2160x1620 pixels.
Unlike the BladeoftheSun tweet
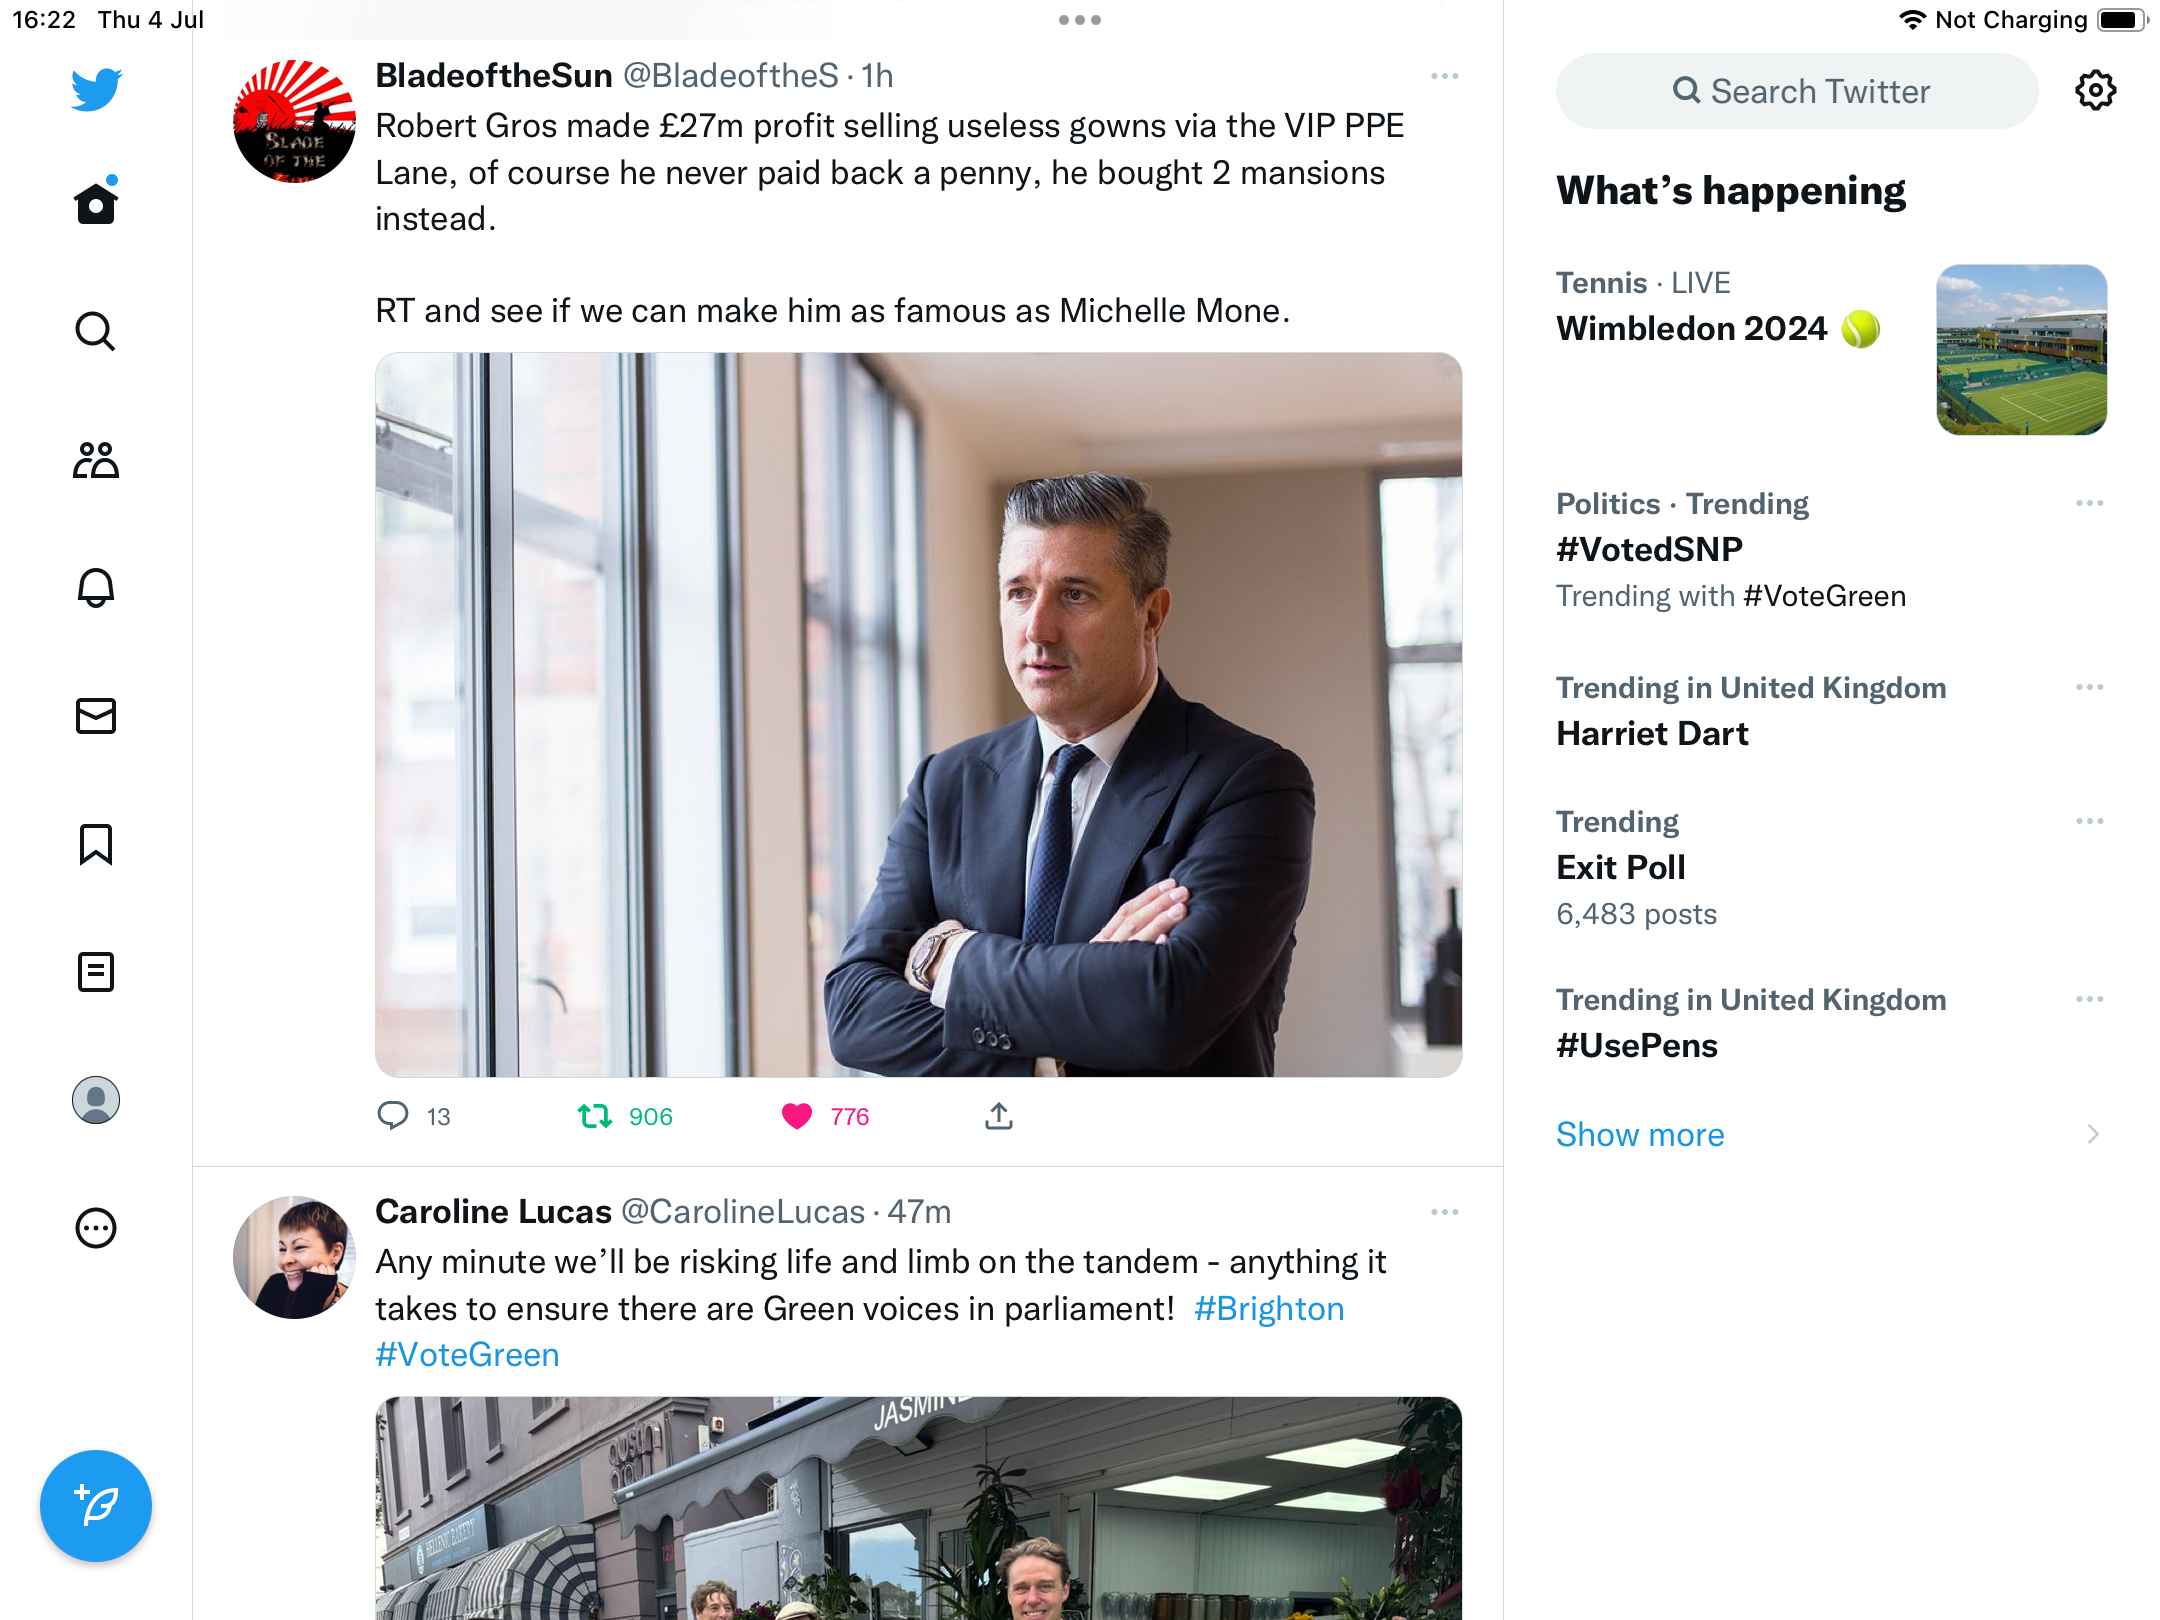coord(797,1116)
